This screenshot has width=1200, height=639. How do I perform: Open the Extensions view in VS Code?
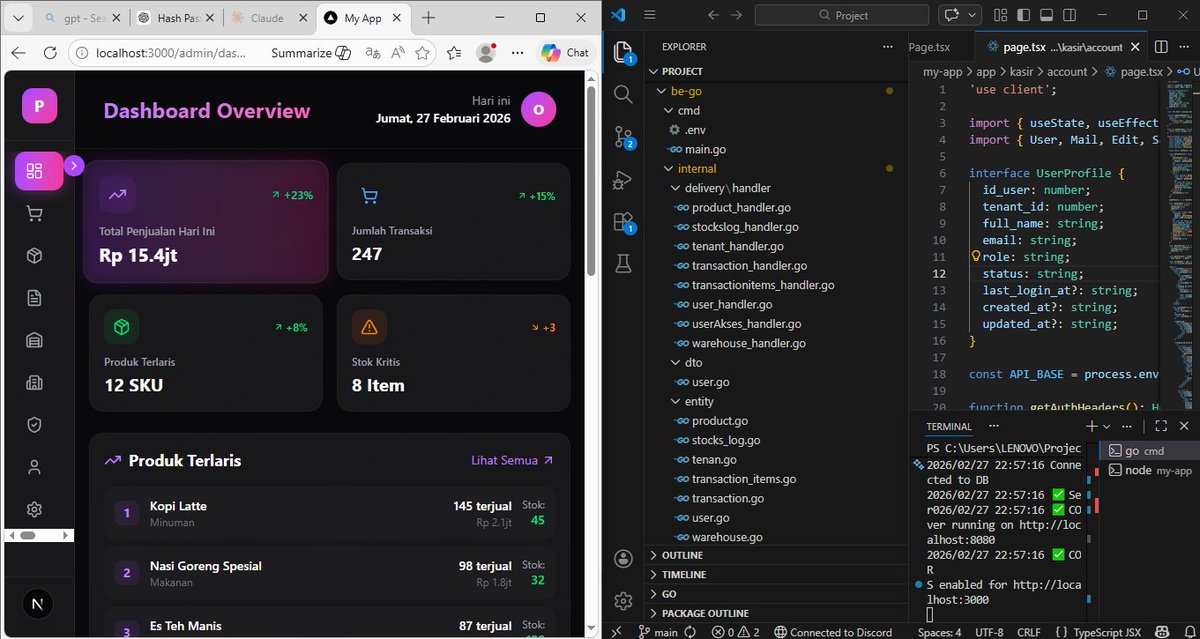click(622, 221)
